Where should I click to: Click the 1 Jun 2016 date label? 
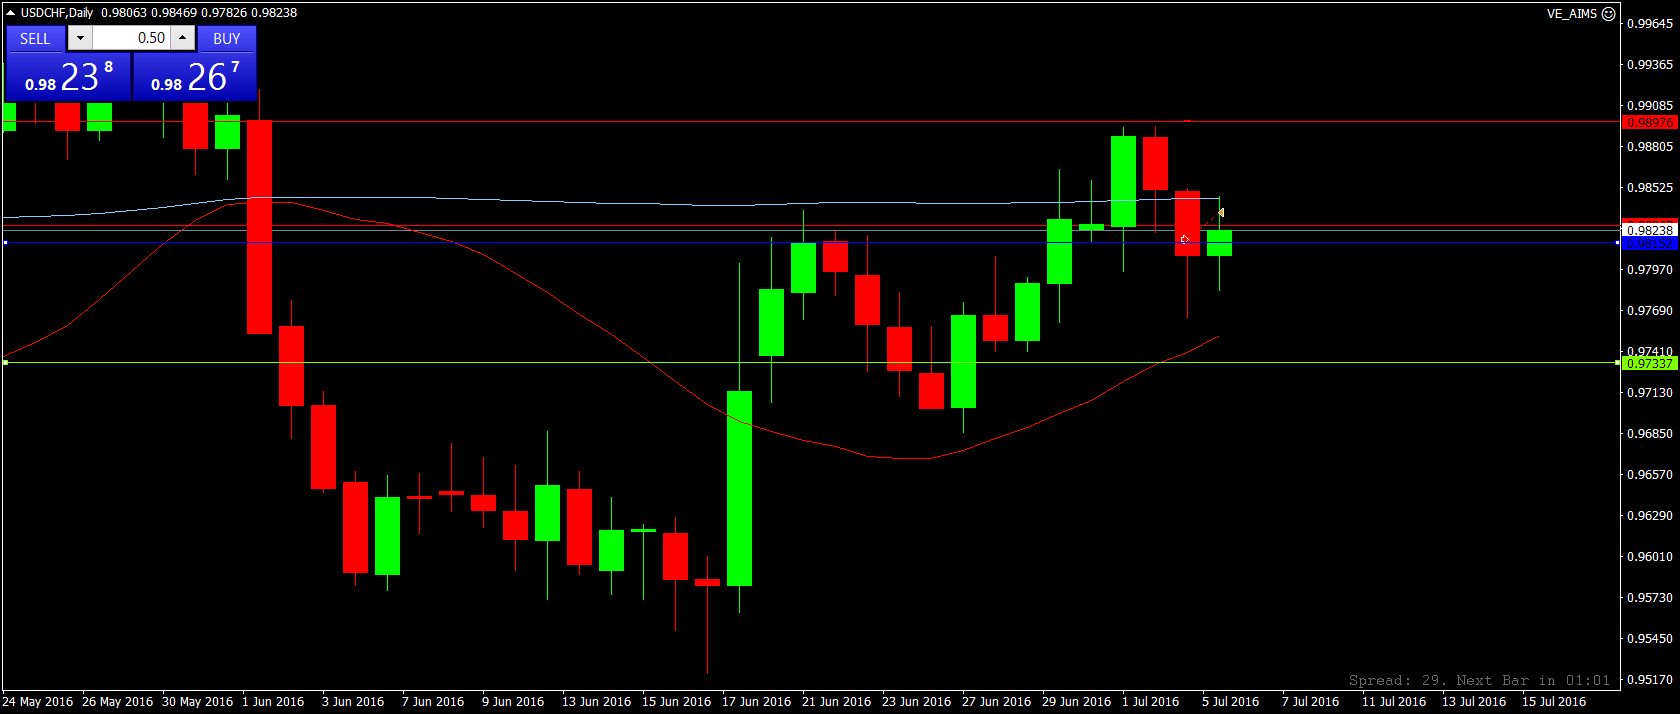(x=273, y=701)
